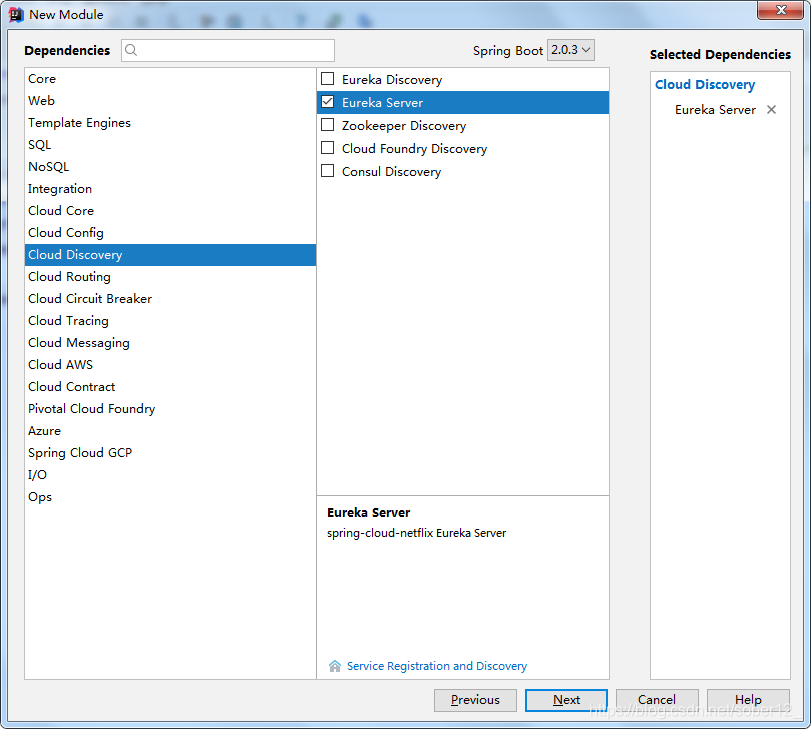
Task: Choose the SQL category
Action: (x=170, y=145)
